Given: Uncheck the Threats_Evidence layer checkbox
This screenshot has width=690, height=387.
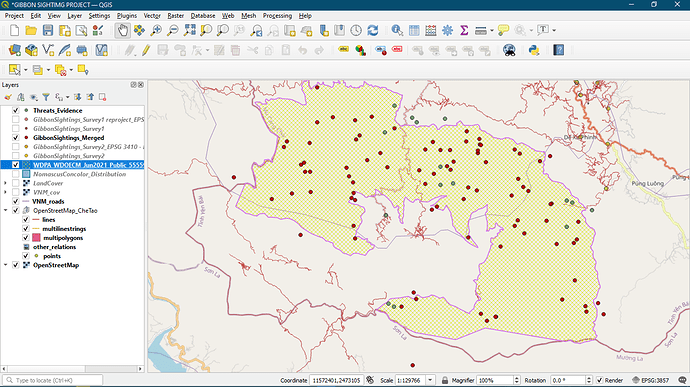Looking at the screenshot, I should click(x=16, y=111).
